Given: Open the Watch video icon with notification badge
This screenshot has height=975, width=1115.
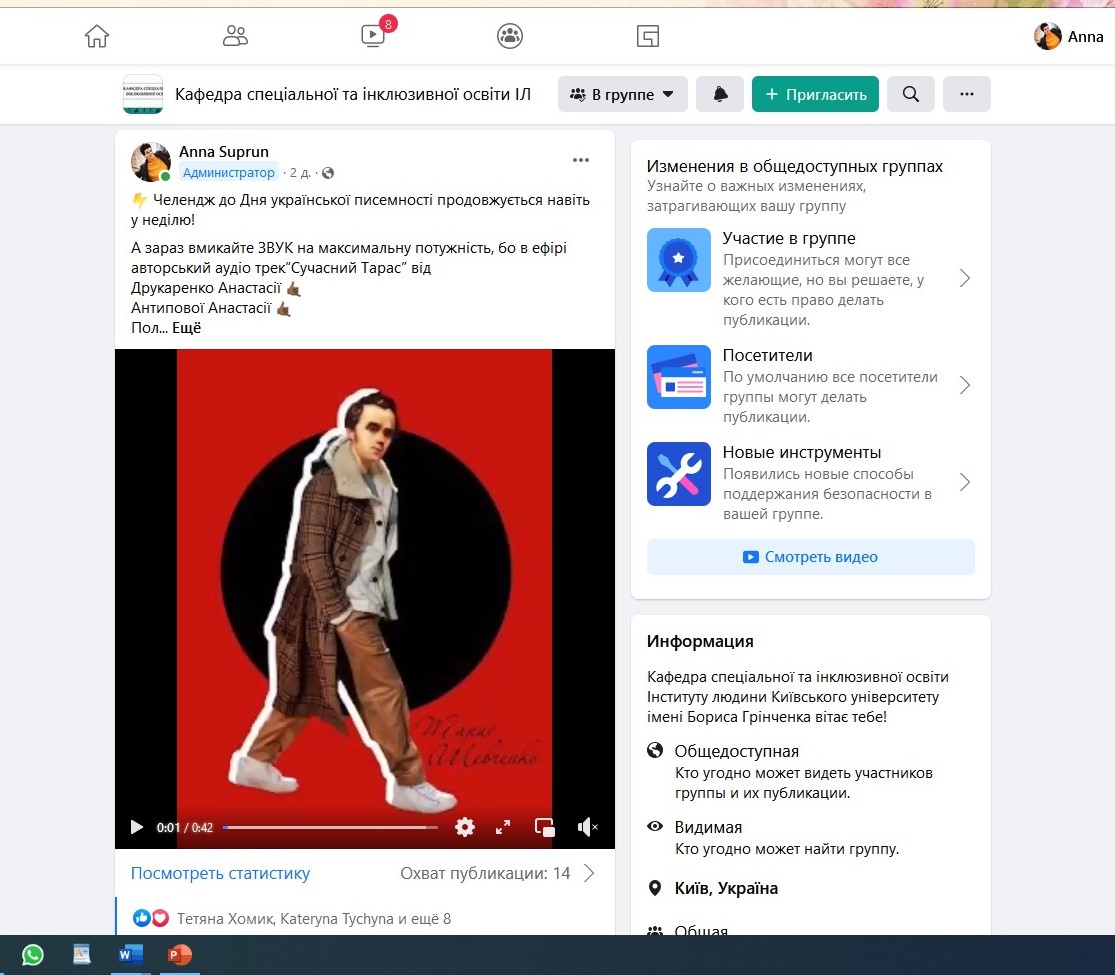Looking at the screenshot, I should coord(373,37).
